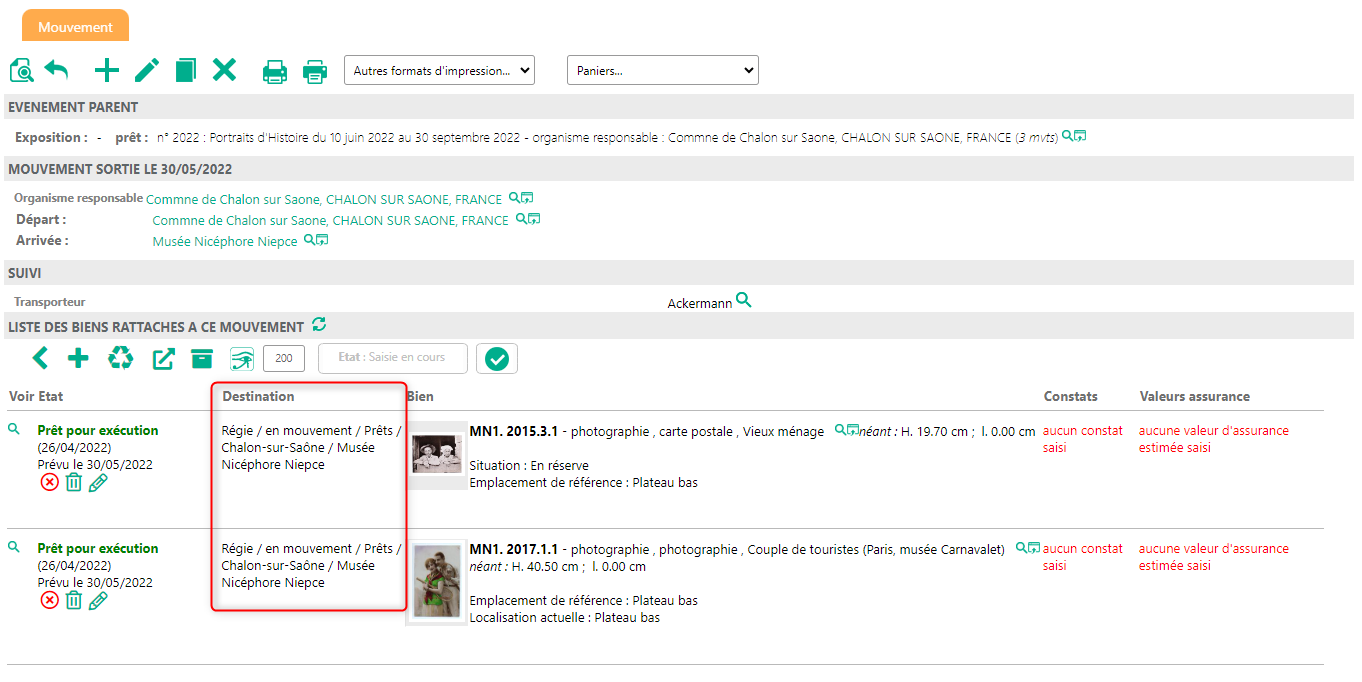This screenshot has height=682, width=1362.
Task: Select the Mouvement tab
Action: 76,26
